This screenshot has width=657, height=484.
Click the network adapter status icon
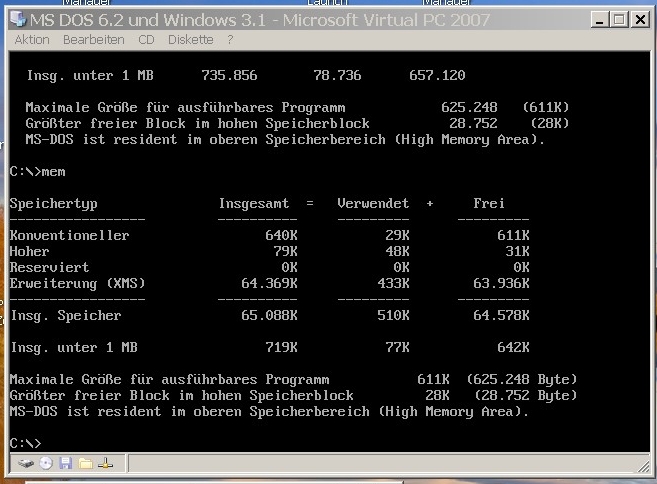105,463
